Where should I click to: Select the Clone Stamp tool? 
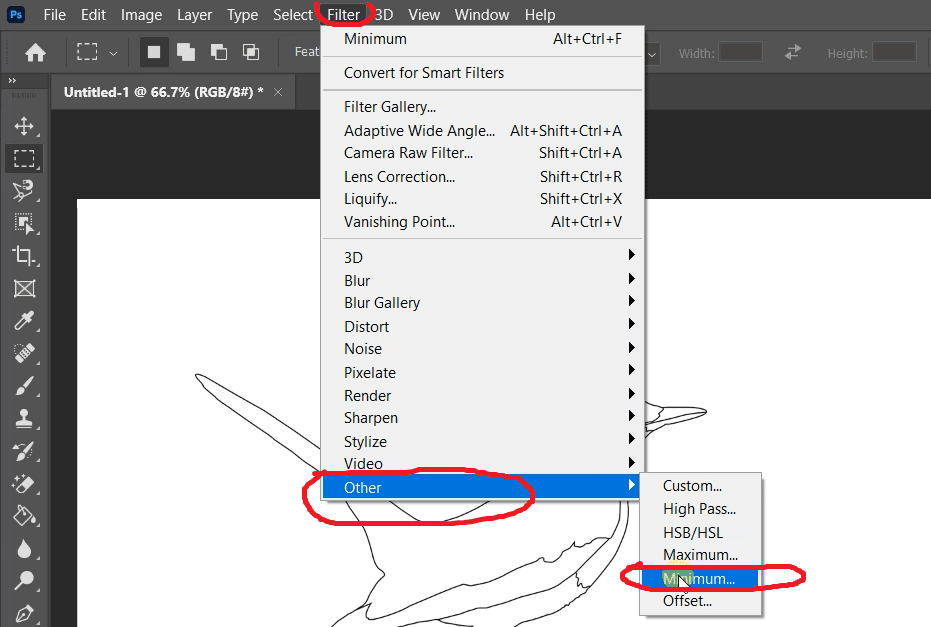pyautogui.click(x=24, y=419)
